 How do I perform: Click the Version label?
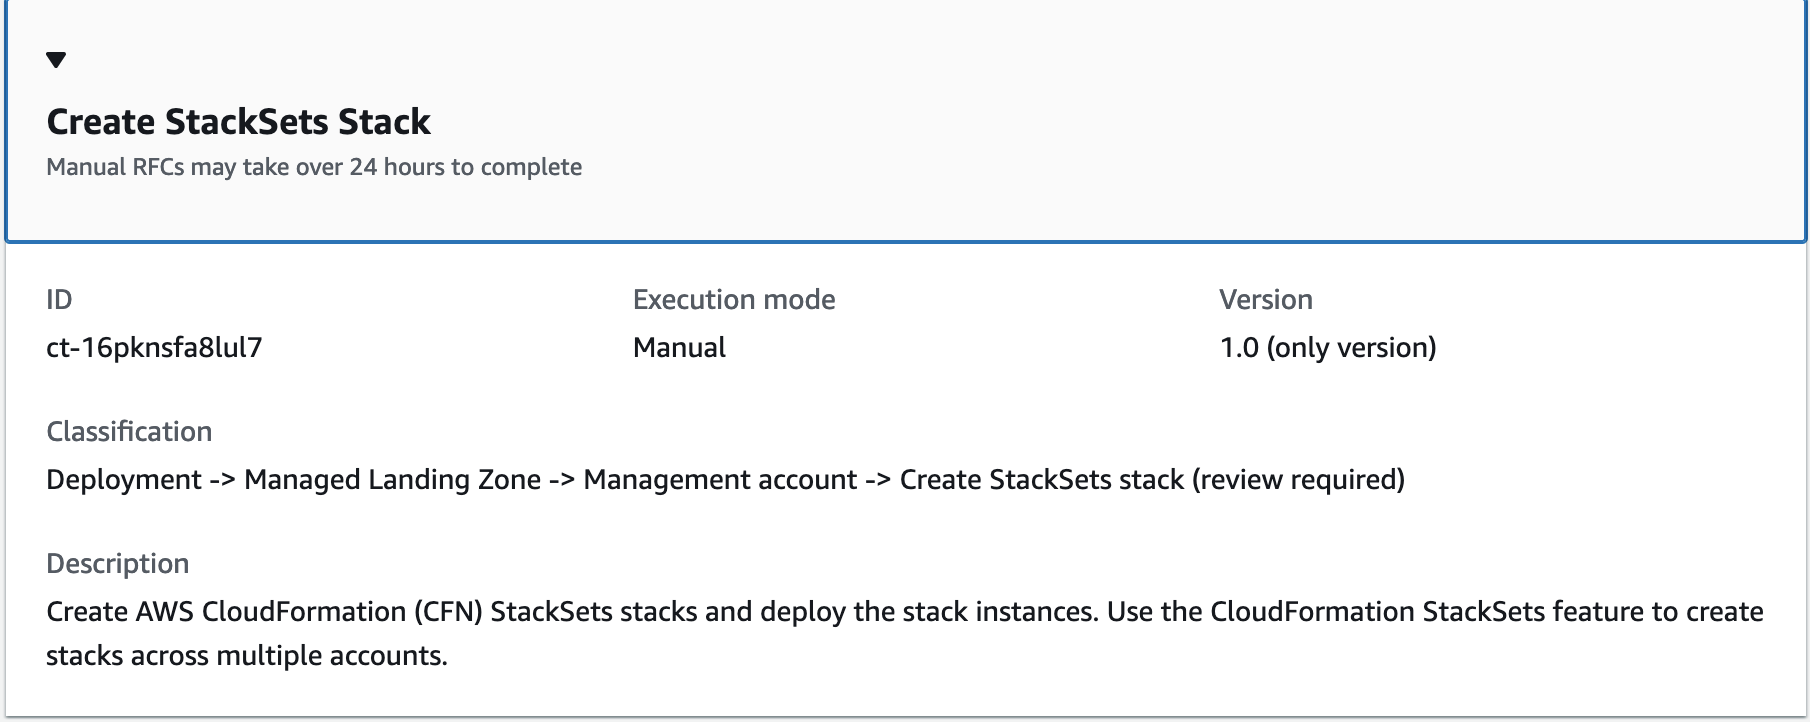(x=1265, y=299)
